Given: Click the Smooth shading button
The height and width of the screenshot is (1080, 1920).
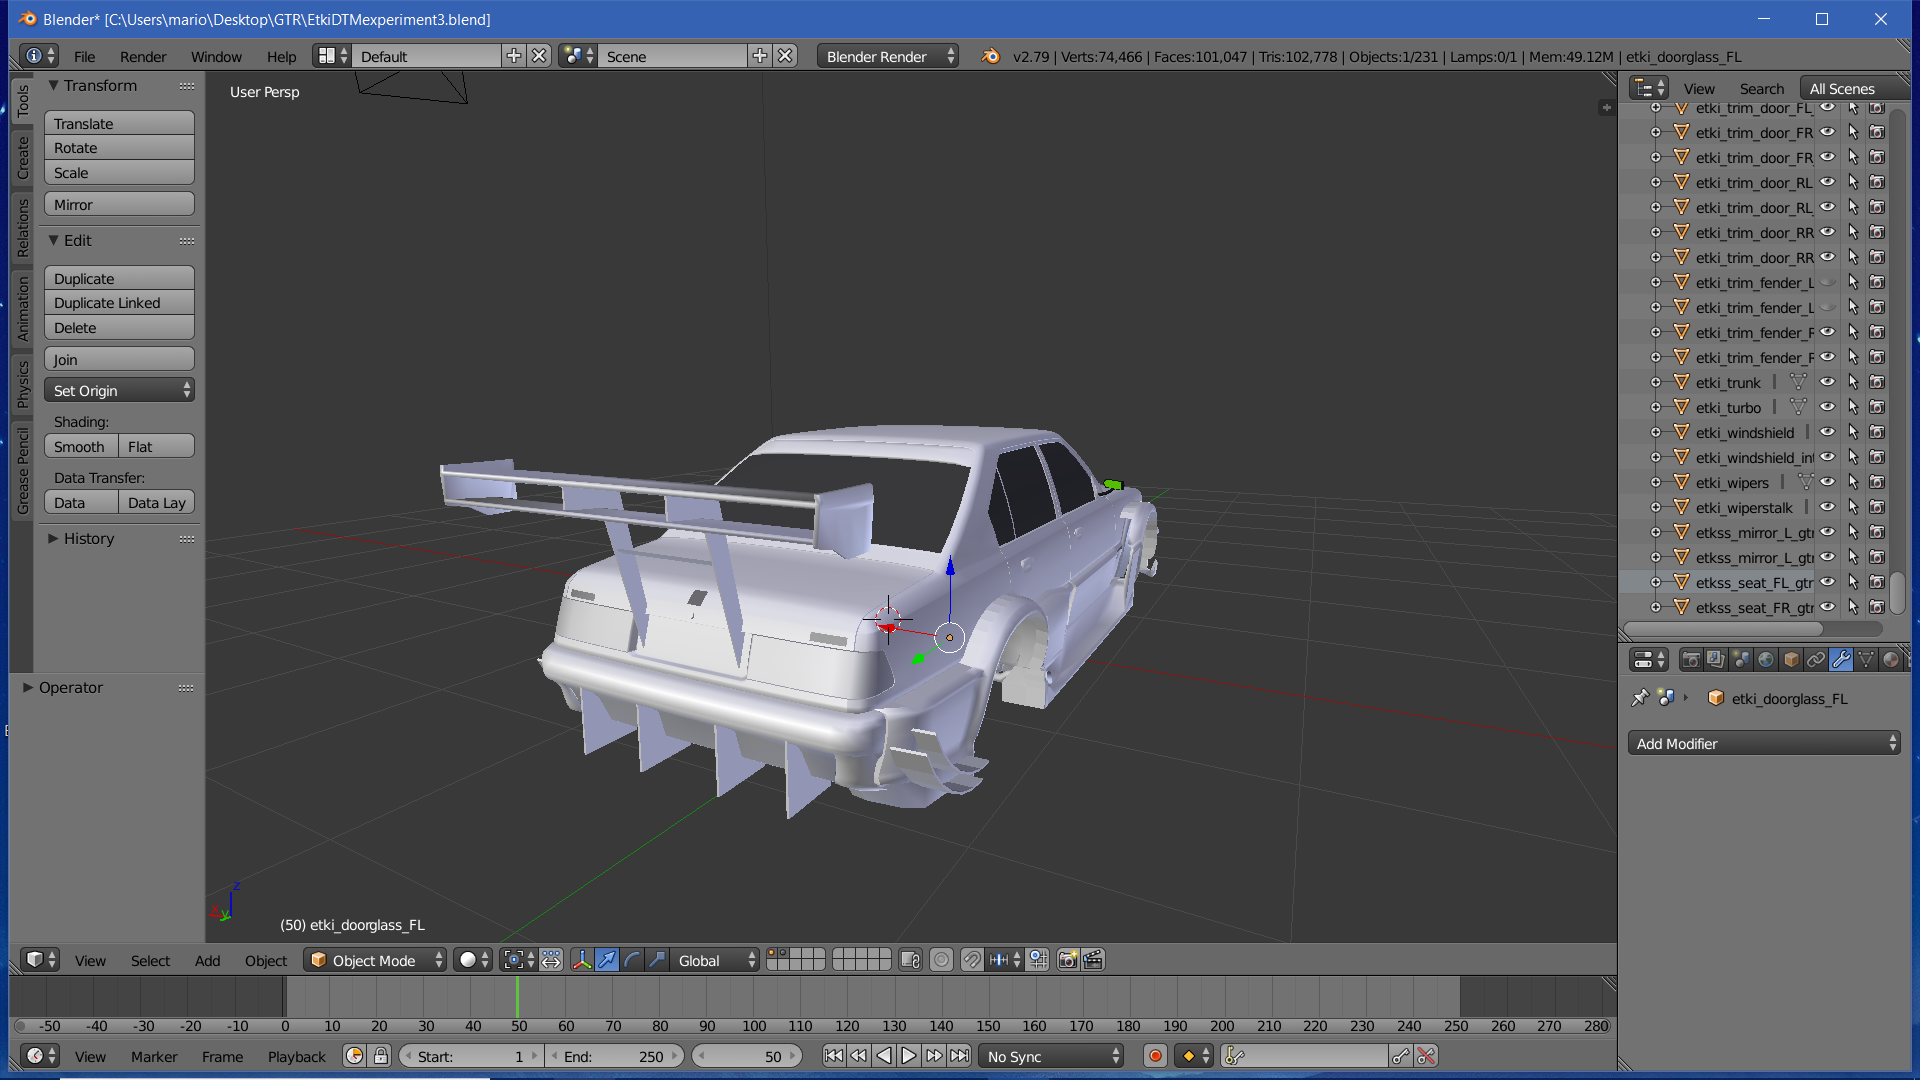Looking at the screenshot, I should [80, 447].
